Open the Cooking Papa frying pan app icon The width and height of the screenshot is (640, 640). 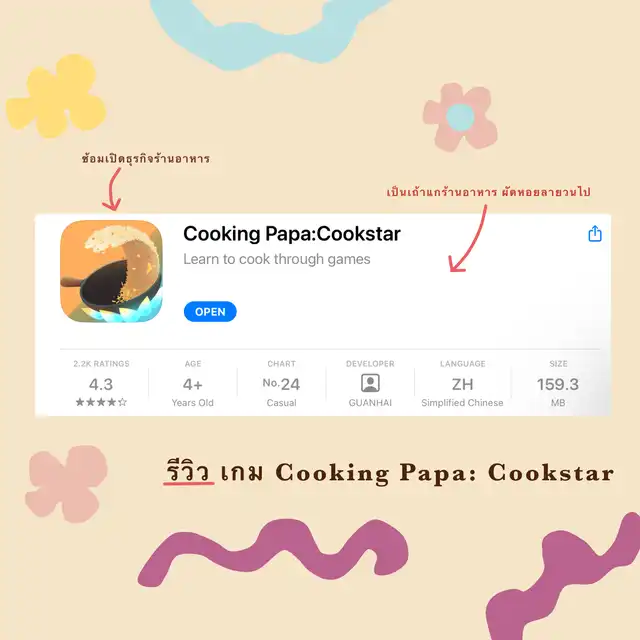[x=111, y=271]
